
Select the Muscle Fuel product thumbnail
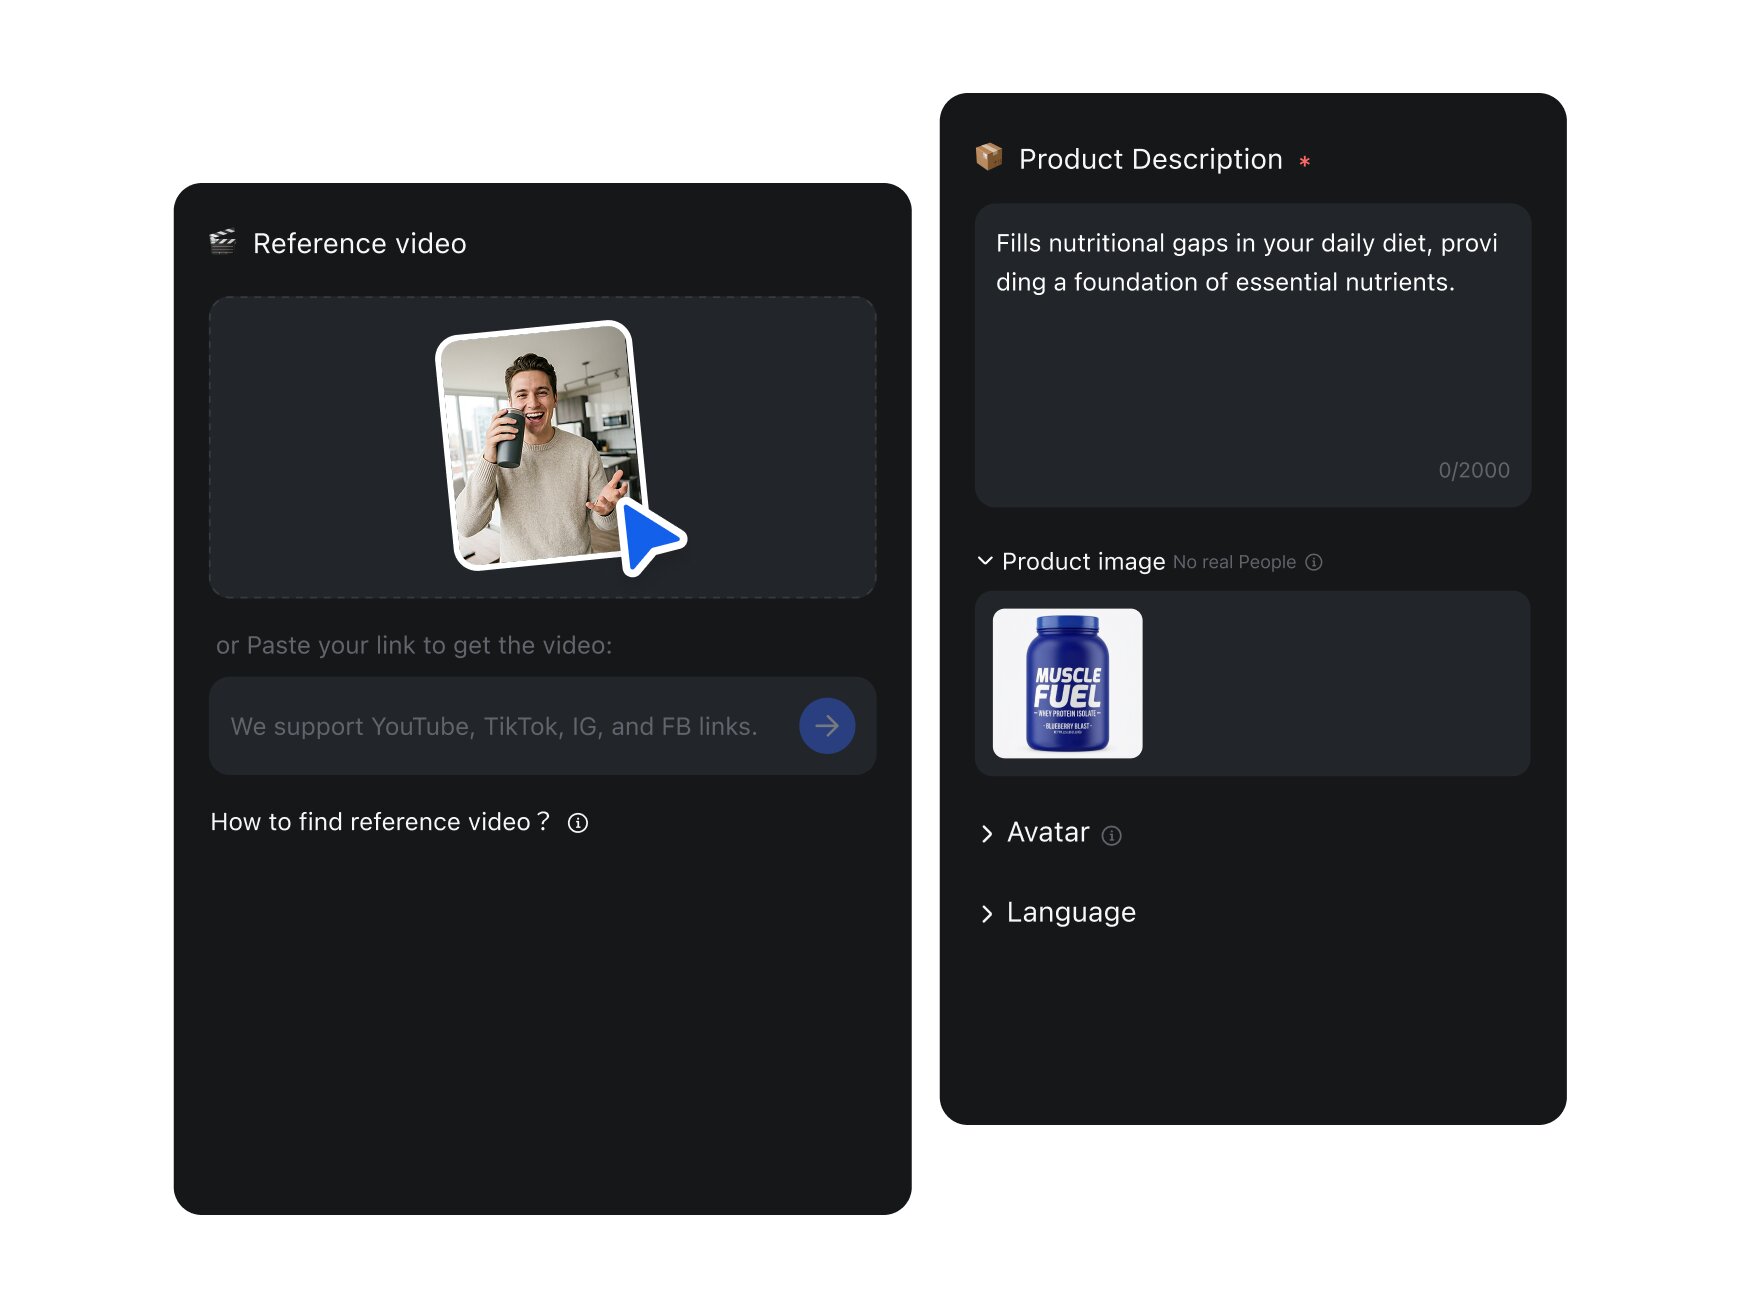tap(1065, 683)
